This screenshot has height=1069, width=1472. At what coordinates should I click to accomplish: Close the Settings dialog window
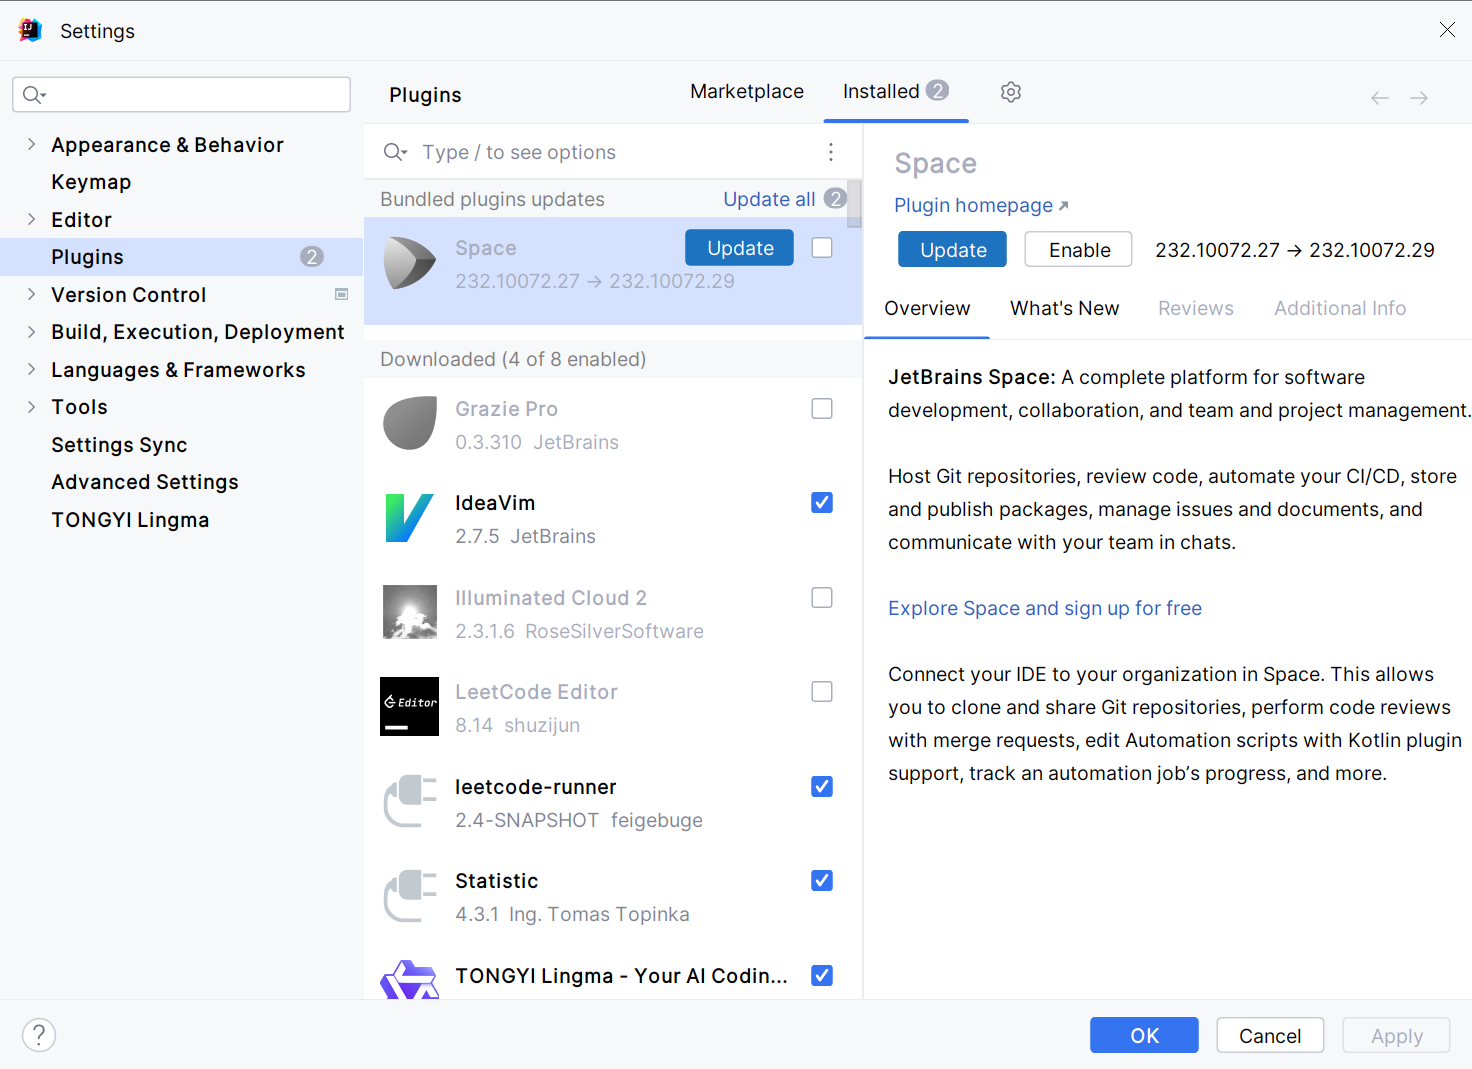point(1447,30)
